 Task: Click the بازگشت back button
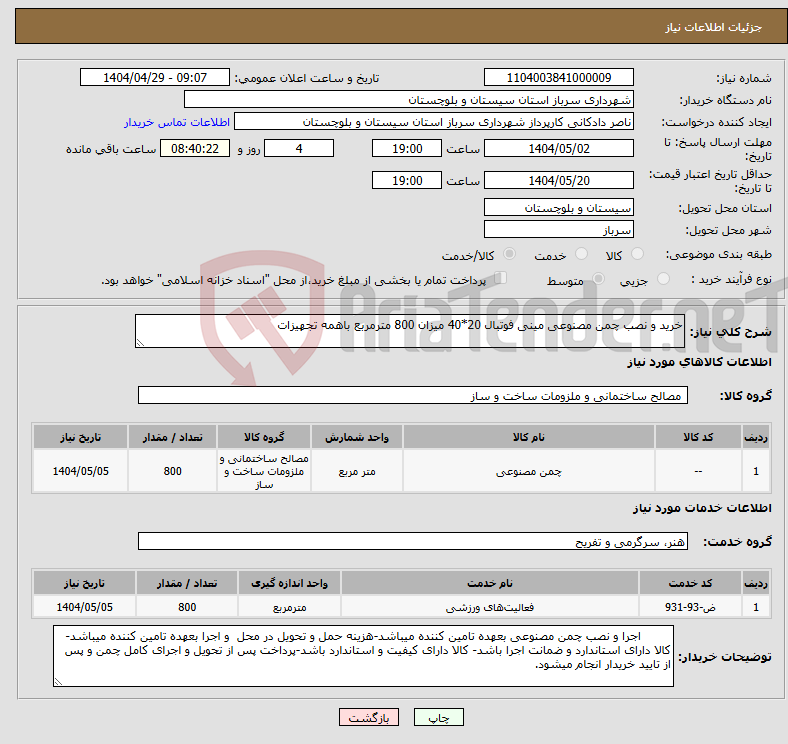(x=369, y=717)
